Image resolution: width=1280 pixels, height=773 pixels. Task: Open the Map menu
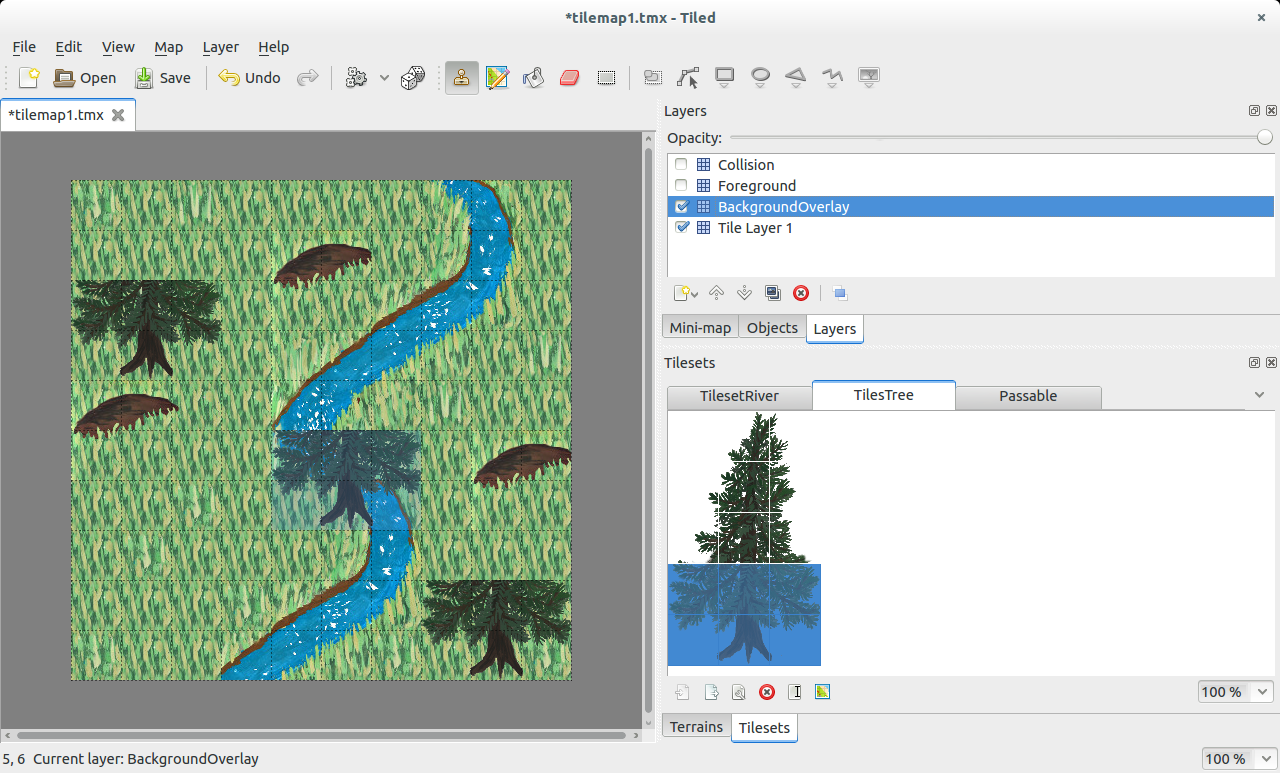click(x=168, y=47)
